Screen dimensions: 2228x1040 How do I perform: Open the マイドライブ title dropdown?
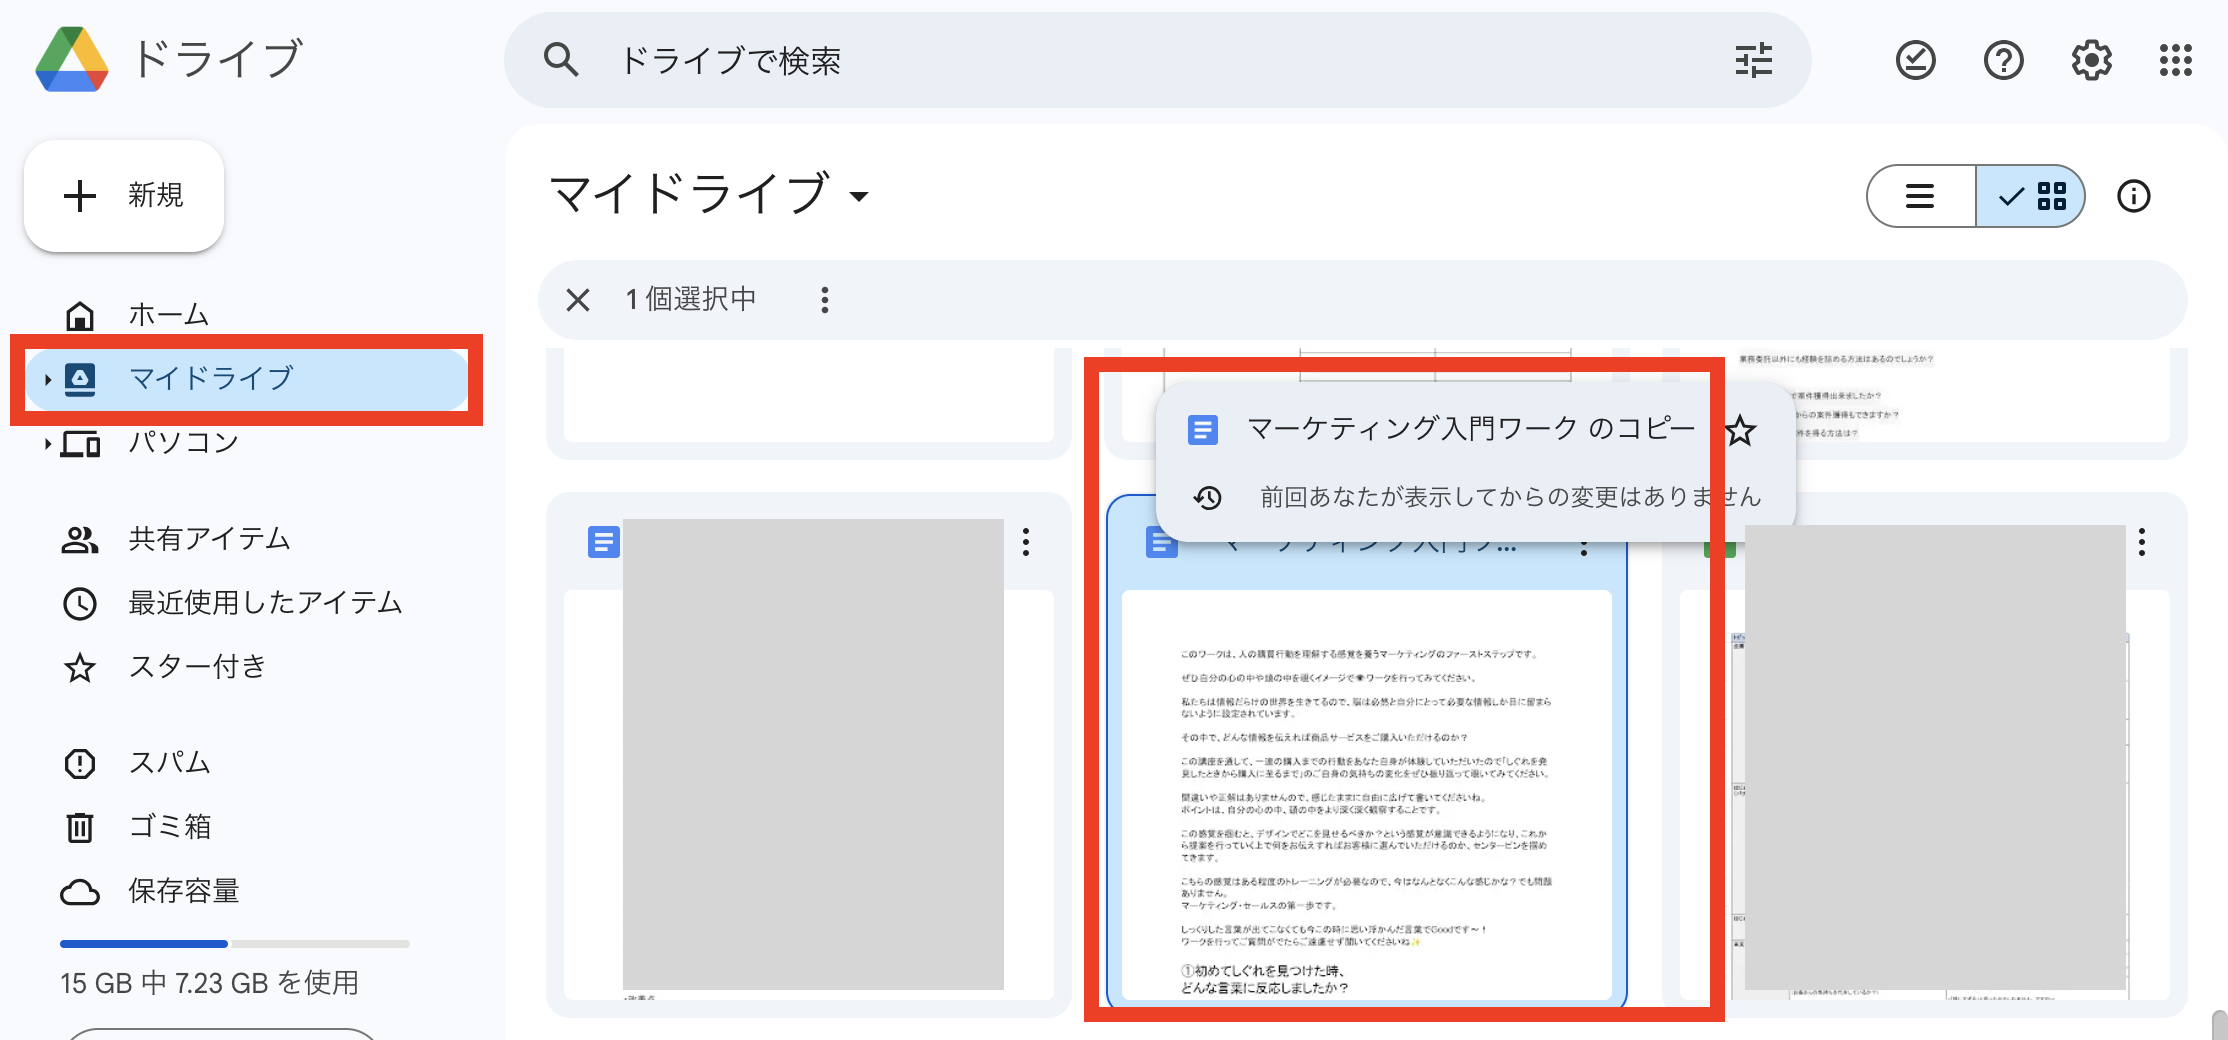point(859,196)
